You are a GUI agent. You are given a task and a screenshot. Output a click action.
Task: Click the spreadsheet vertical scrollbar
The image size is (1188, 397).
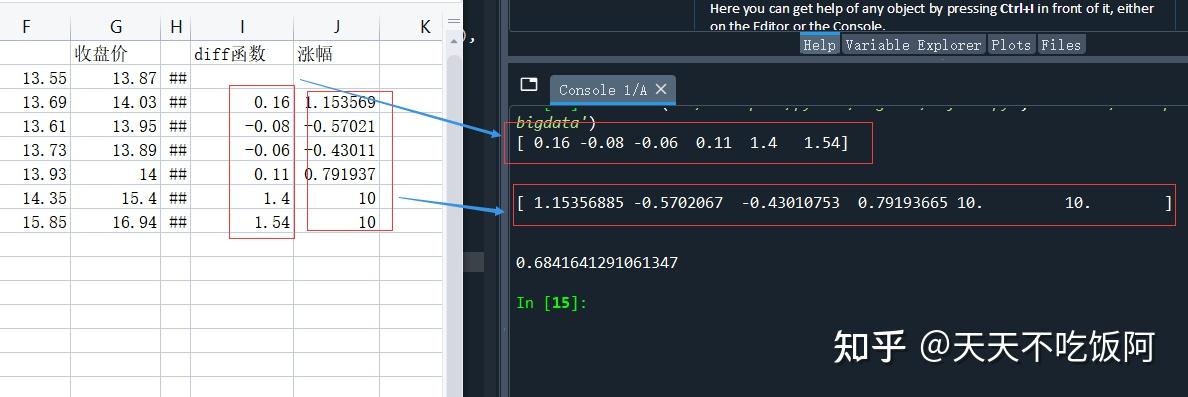pyautogui.click(x=454, y=212)
